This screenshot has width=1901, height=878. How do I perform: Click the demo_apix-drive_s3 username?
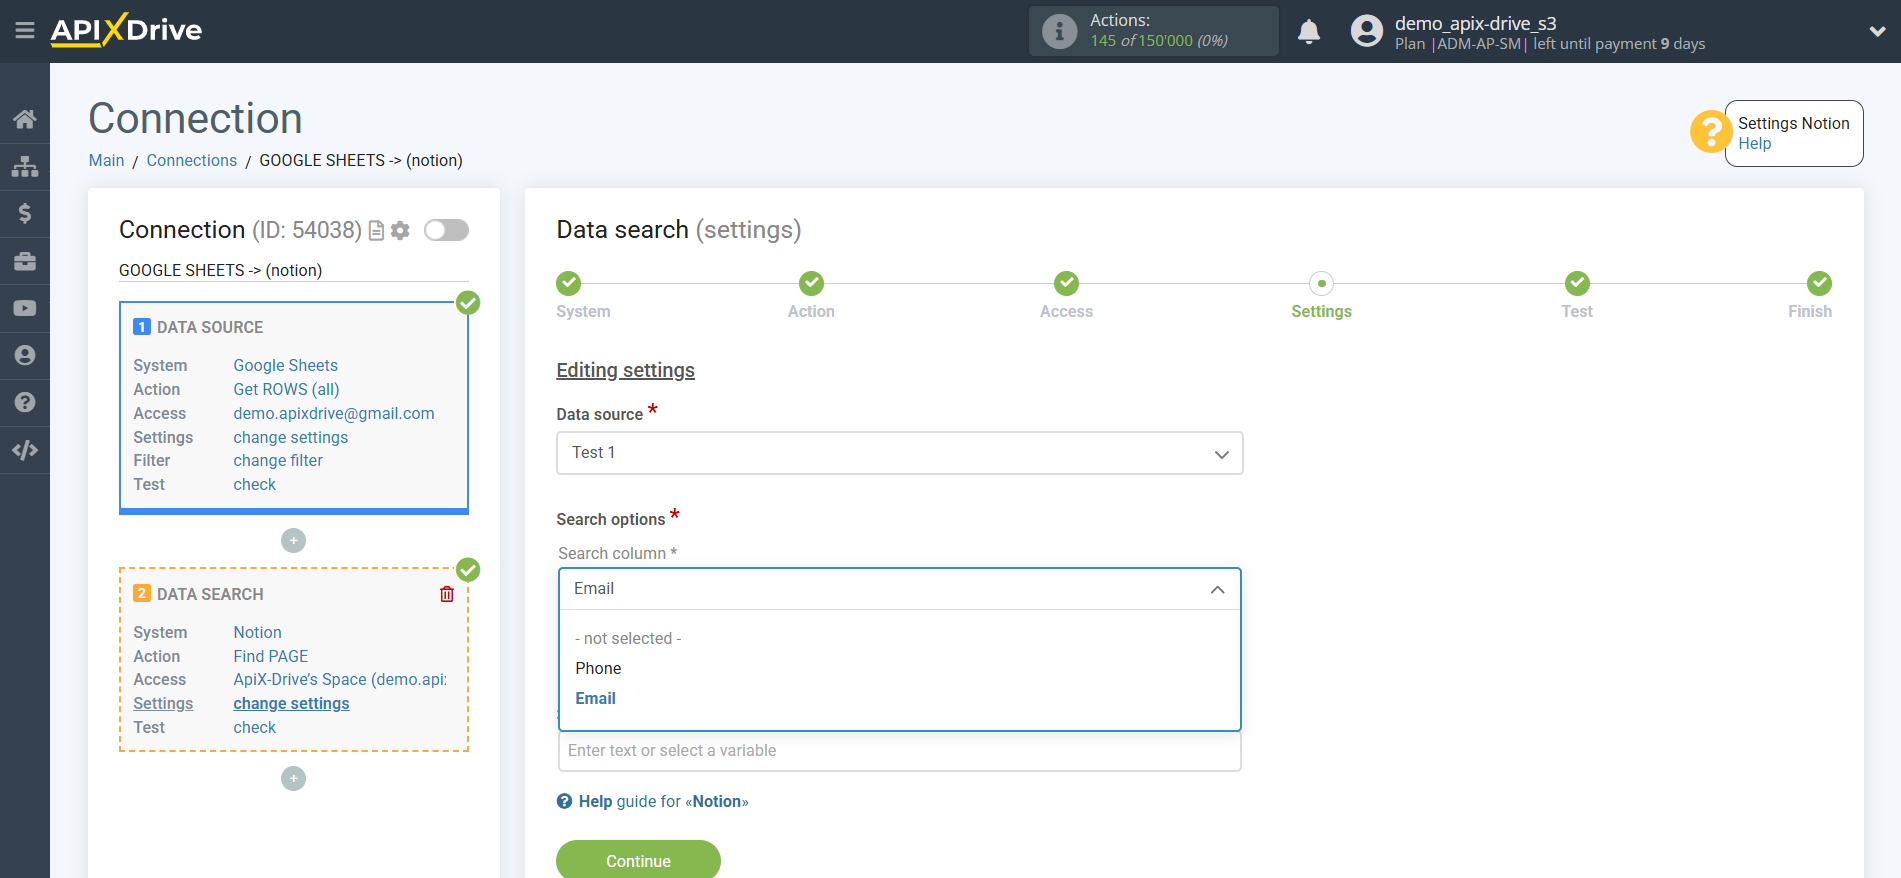[x=1476, y=23]
